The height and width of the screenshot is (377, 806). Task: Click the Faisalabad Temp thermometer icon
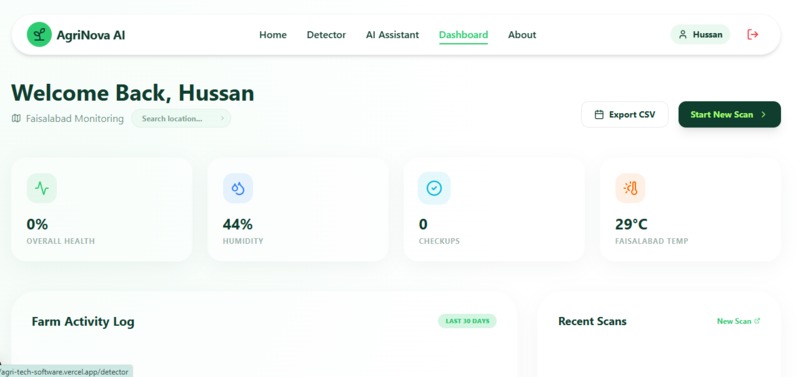(630, 188)
